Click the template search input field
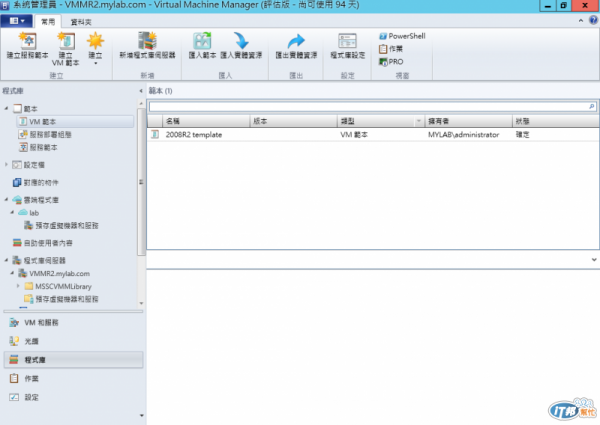Image resolution: width=600 pixels, height=425 pixels. [x=368, y=106]
